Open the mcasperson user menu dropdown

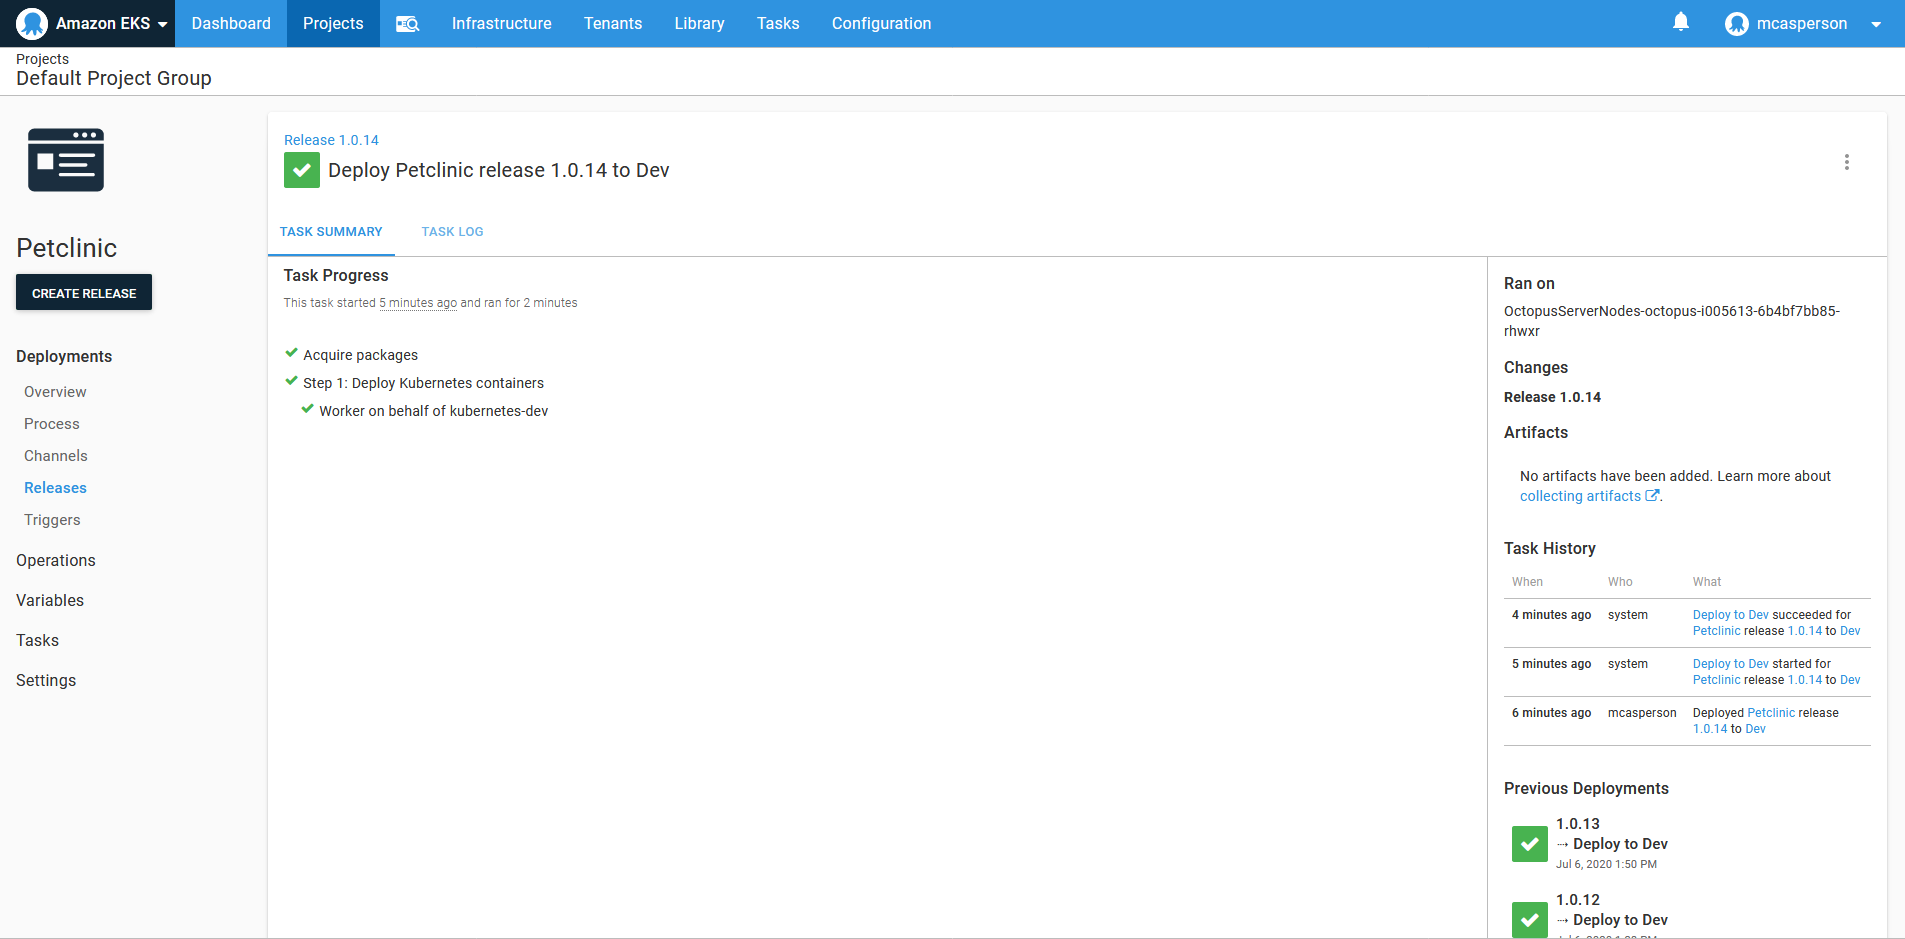pos(1875,24)
